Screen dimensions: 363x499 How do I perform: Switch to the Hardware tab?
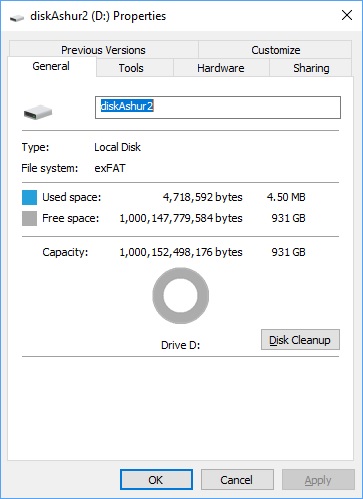[221, 68]
